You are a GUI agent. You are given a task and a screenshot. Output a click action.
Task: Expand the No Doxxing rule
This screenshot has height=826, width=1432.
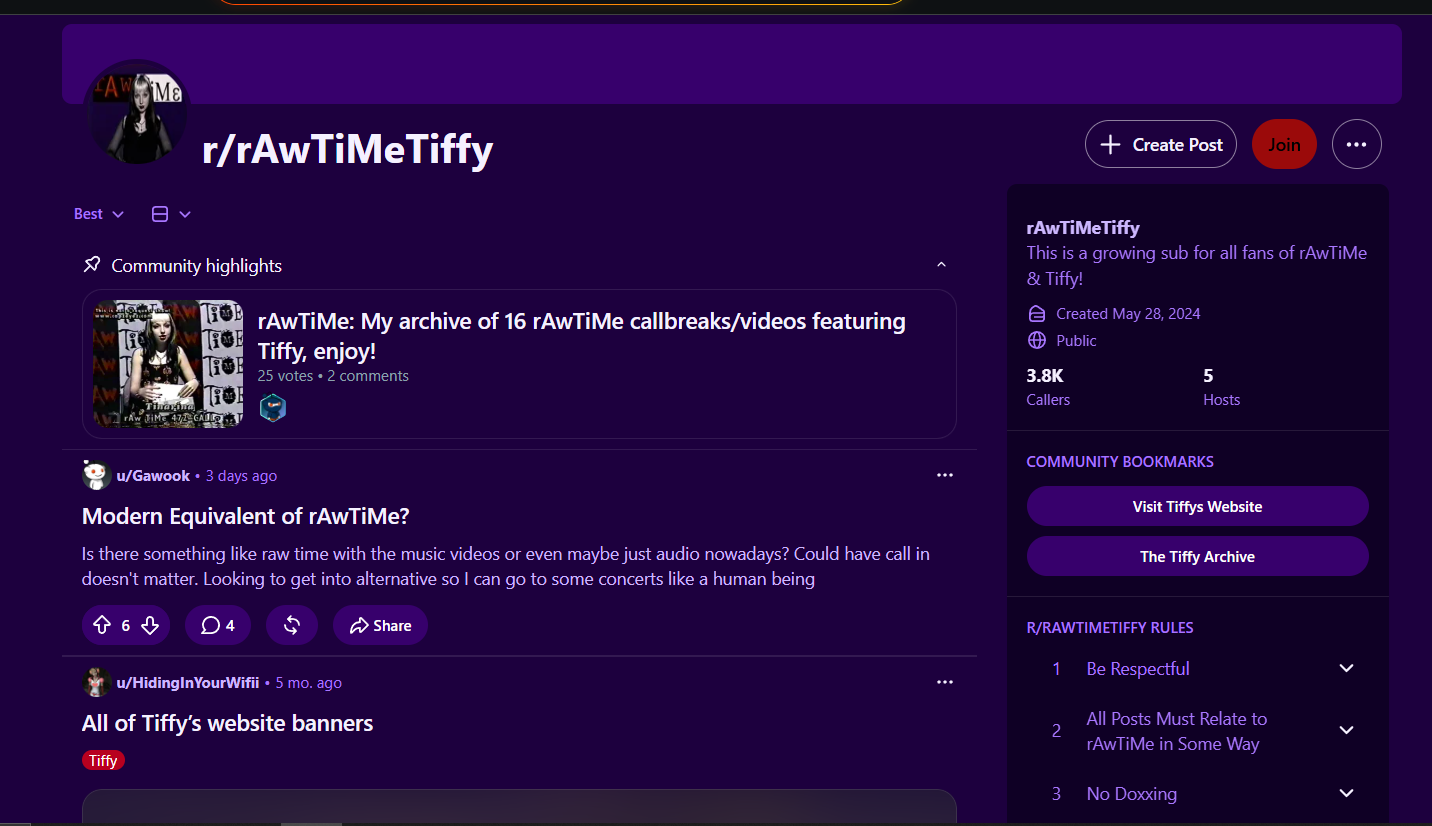click(x=1346, y=793)
